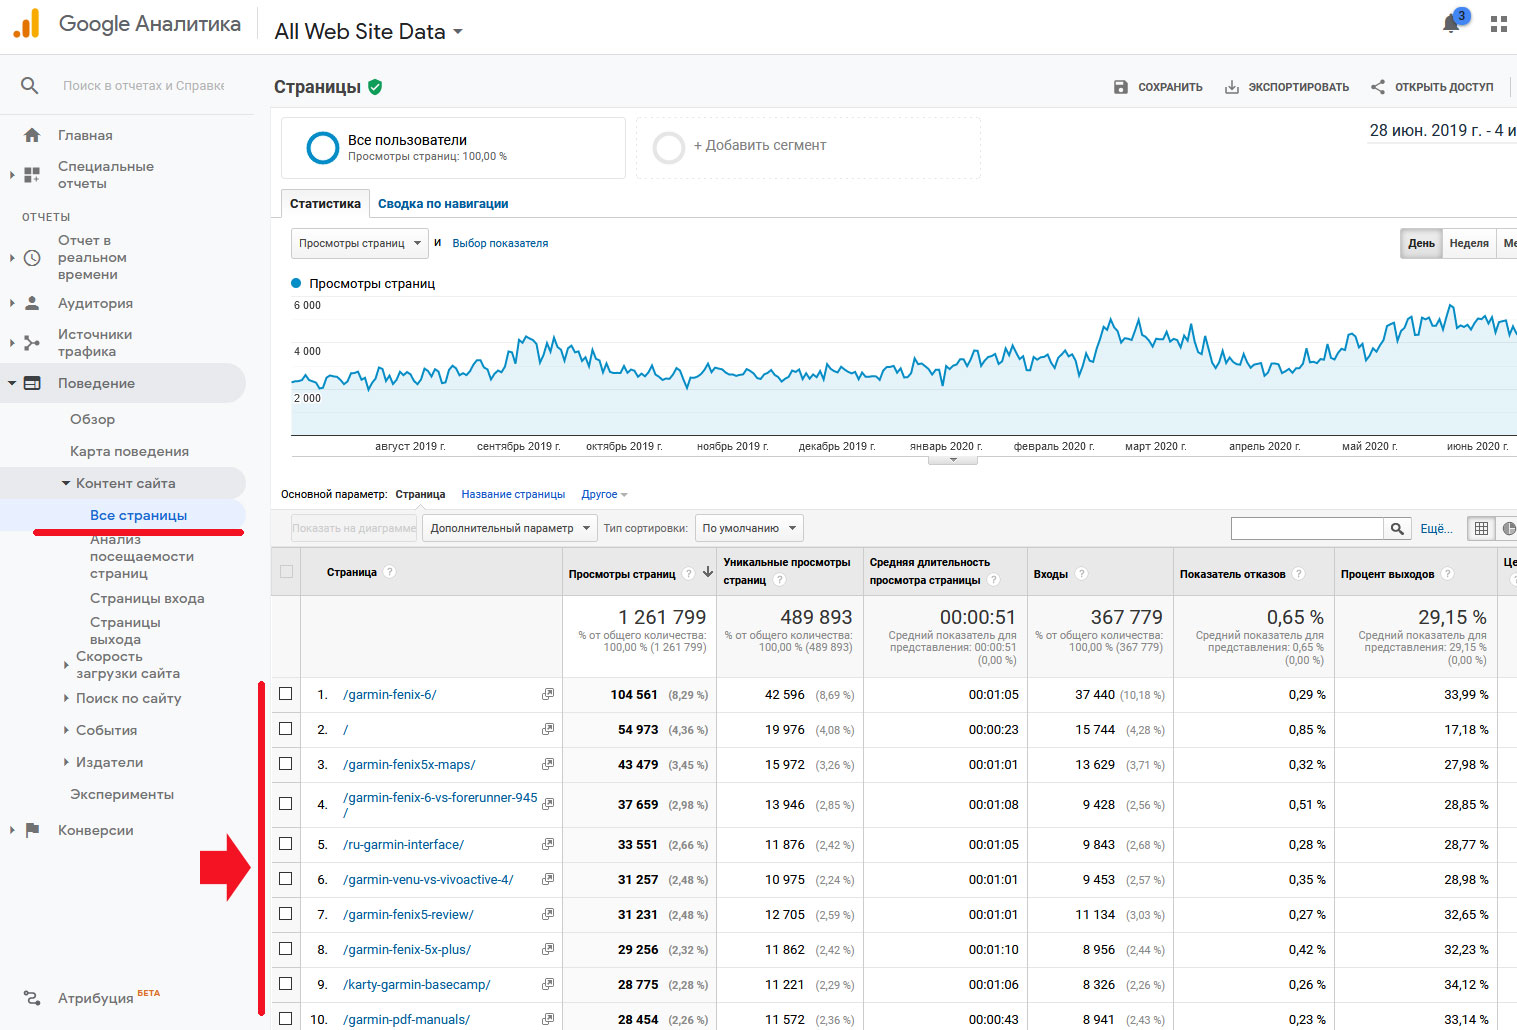This screenshot has height=1030, width=1517.
Task: Click the Главная home icon
Action: point(32,135)
